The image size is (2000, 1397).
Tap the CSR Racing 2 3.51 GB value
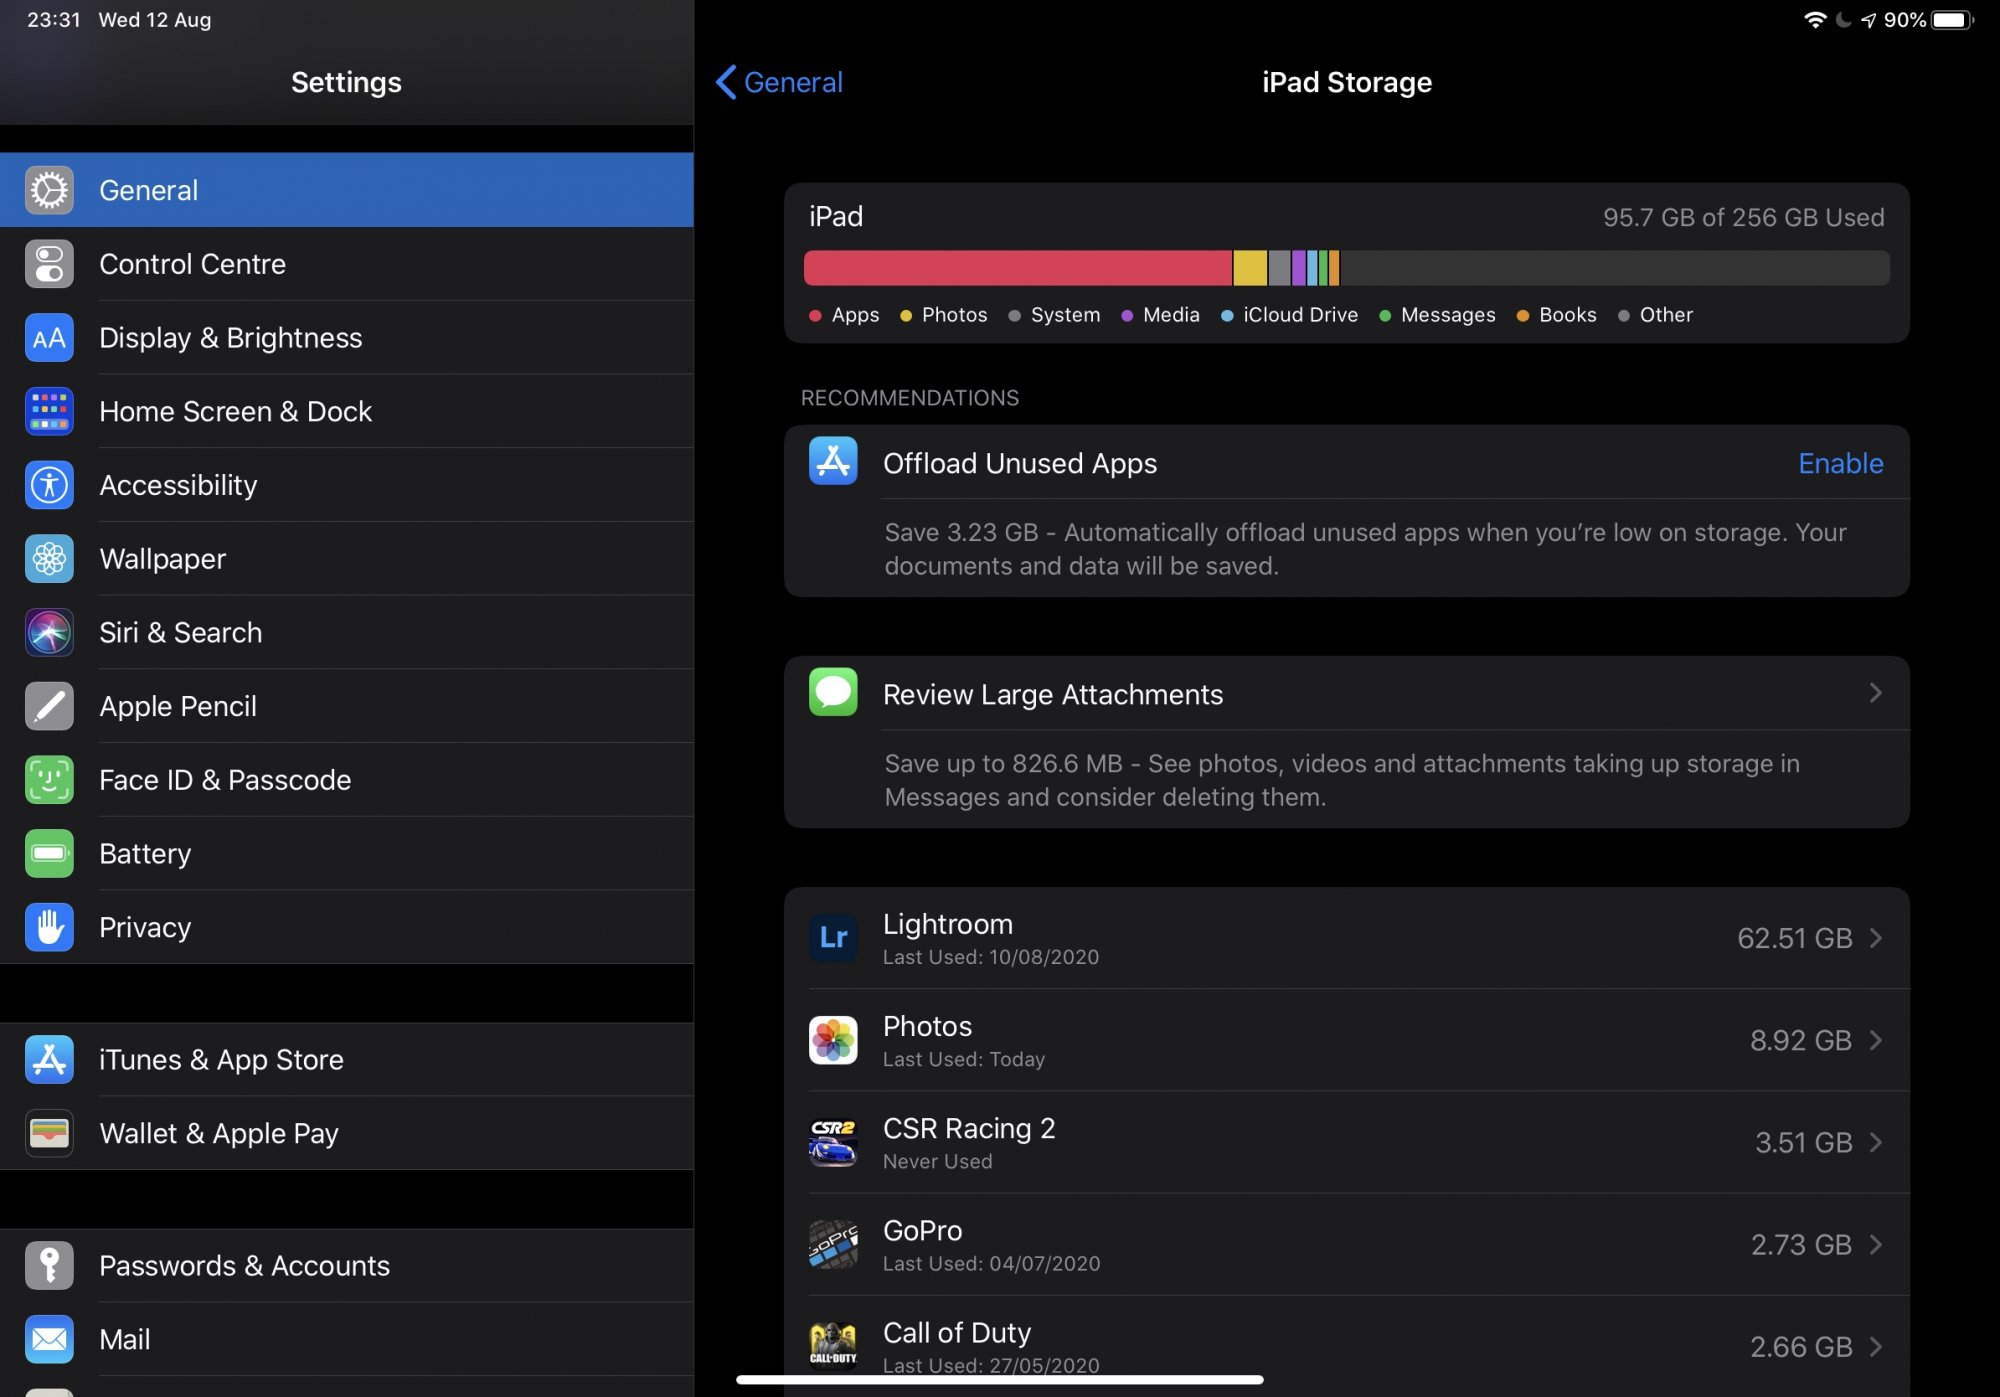click(x=1804, y=1142)
